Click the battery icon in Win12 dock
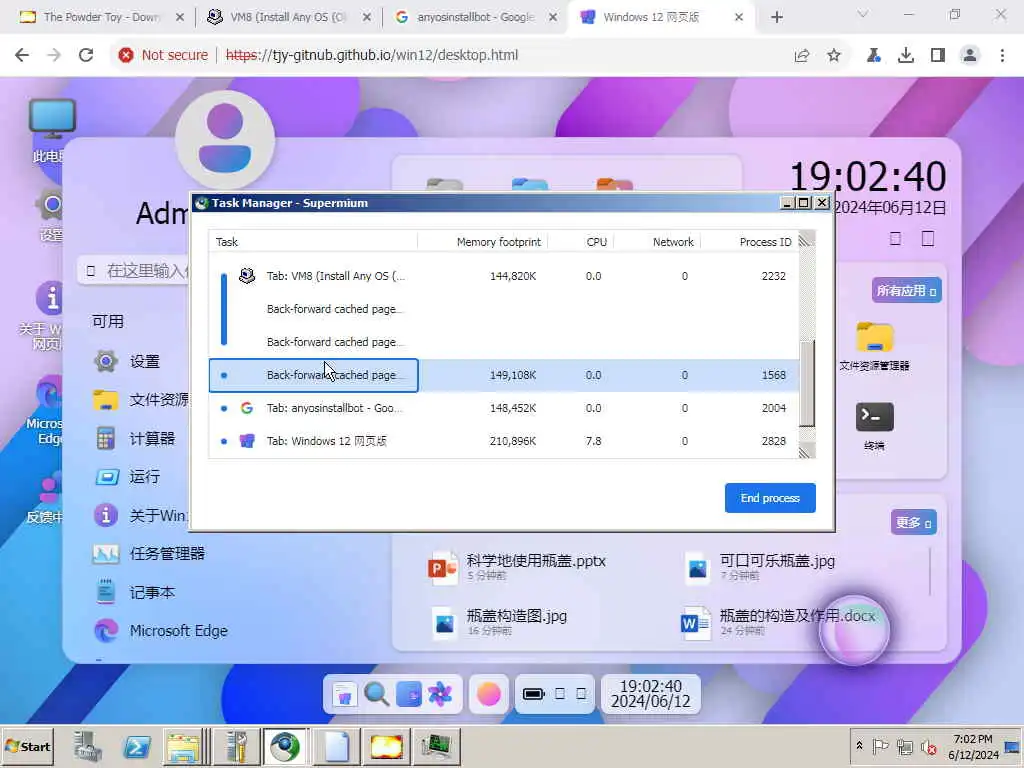Screen dimensions: 1024x768 534,694
